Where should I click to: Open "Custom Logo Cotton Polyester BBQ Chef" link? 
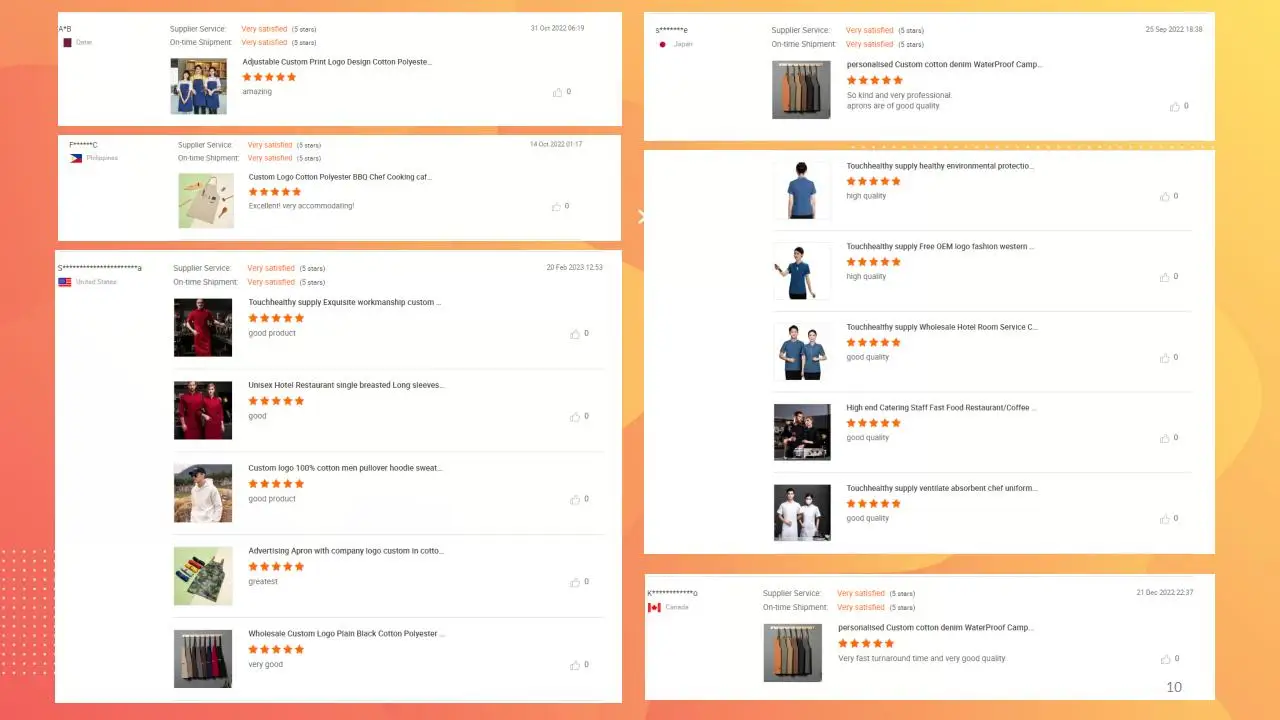[x=340, y=177]
